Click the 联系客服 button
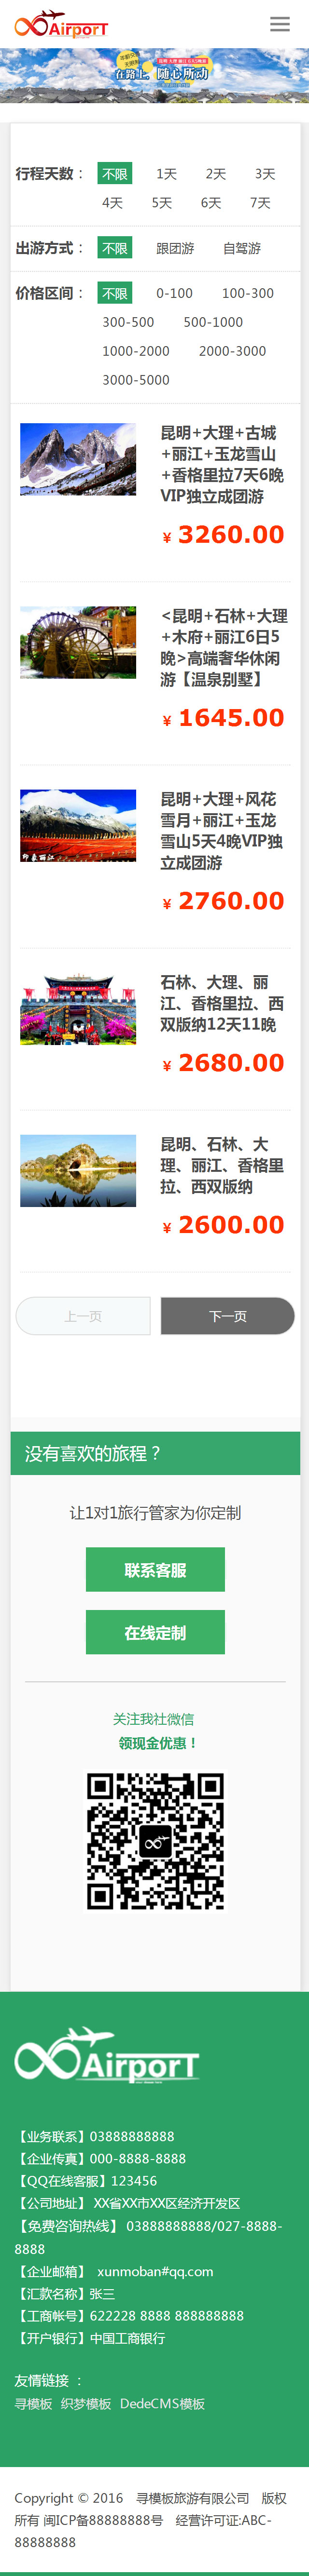The width and height of the screenshot is (309, 2576). click(155, 1570)
